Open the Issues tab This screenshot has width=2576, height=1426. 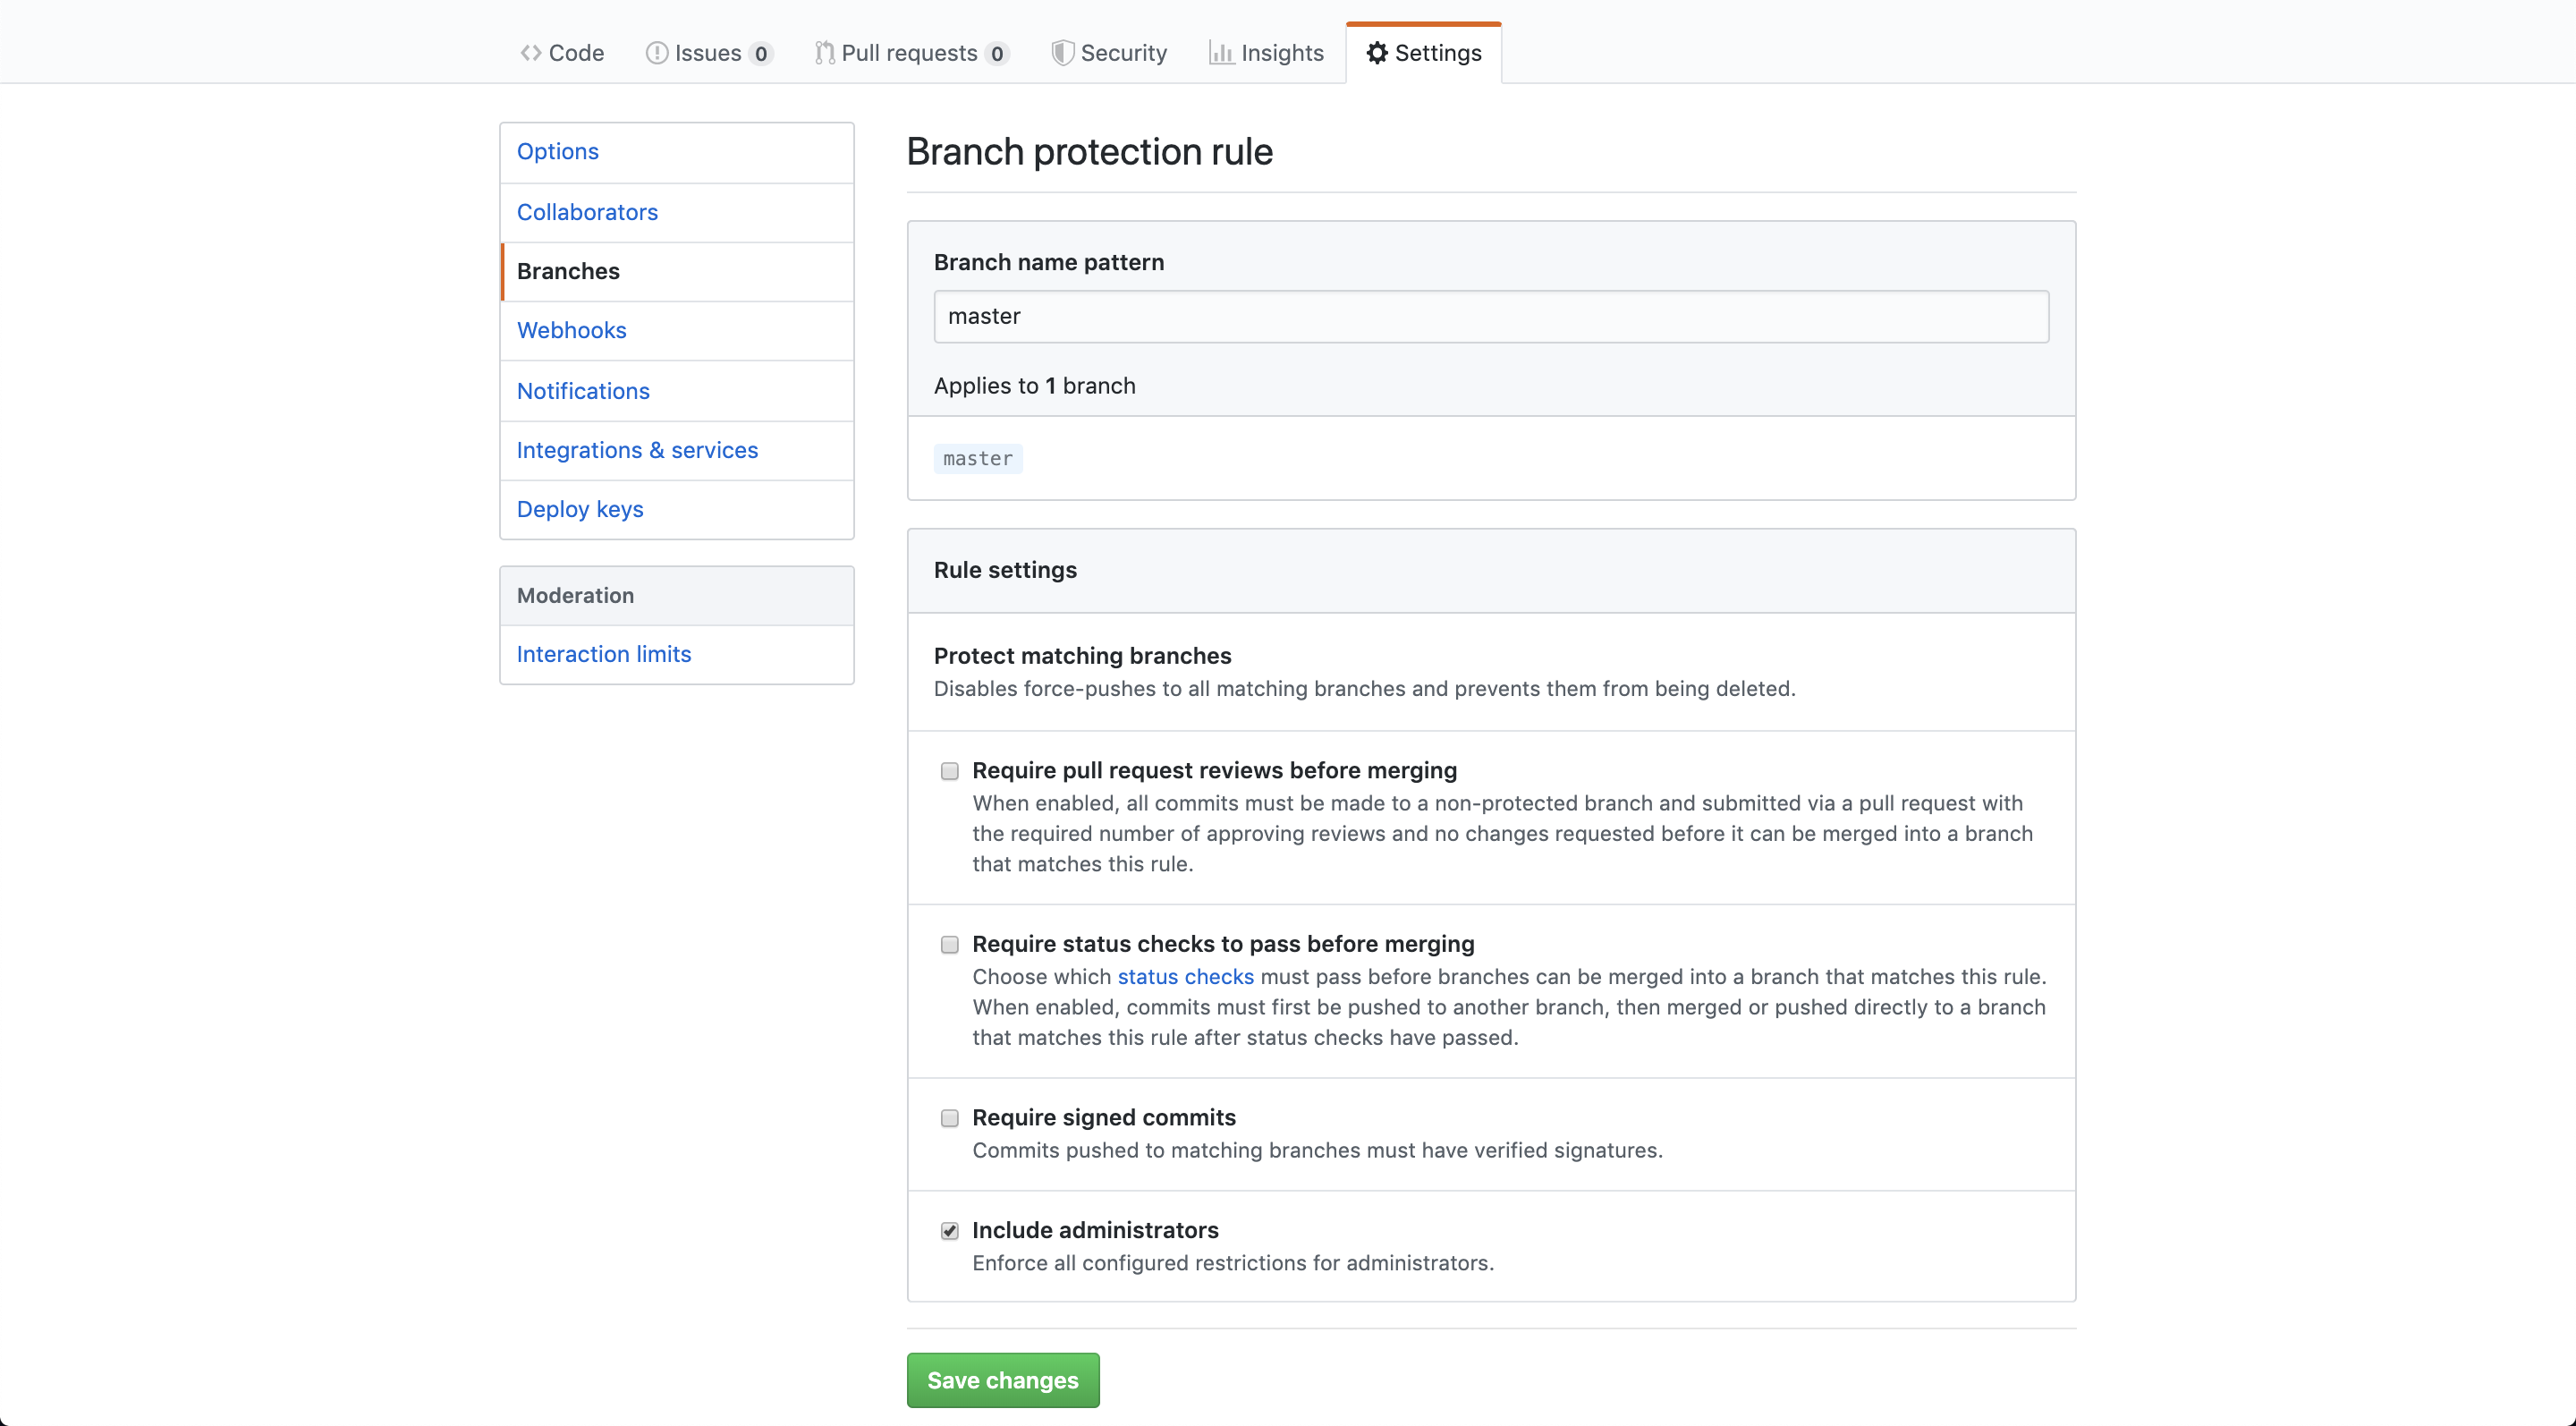pyautogui.click(x=709, y=53)
